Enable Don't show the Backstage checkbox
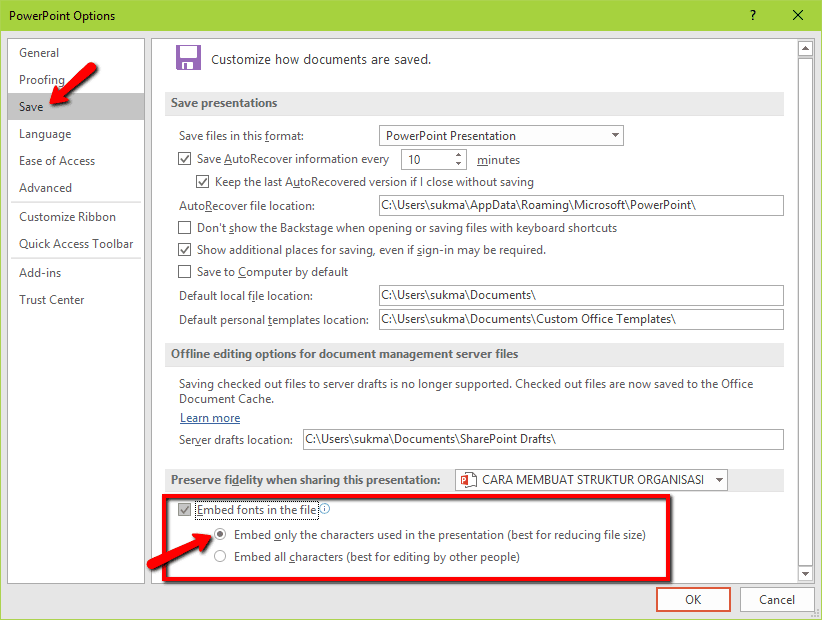The width and height of the screenshot is (822, 620). point(185,227)
